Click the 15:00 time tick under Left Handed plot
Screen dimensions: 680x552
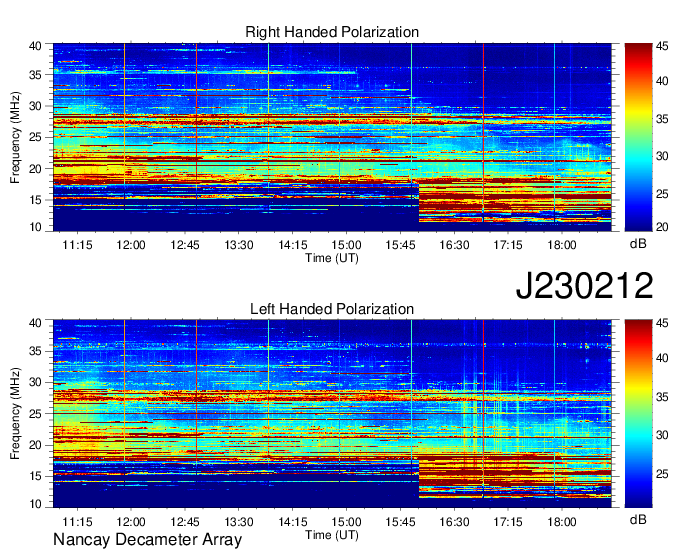347,522
